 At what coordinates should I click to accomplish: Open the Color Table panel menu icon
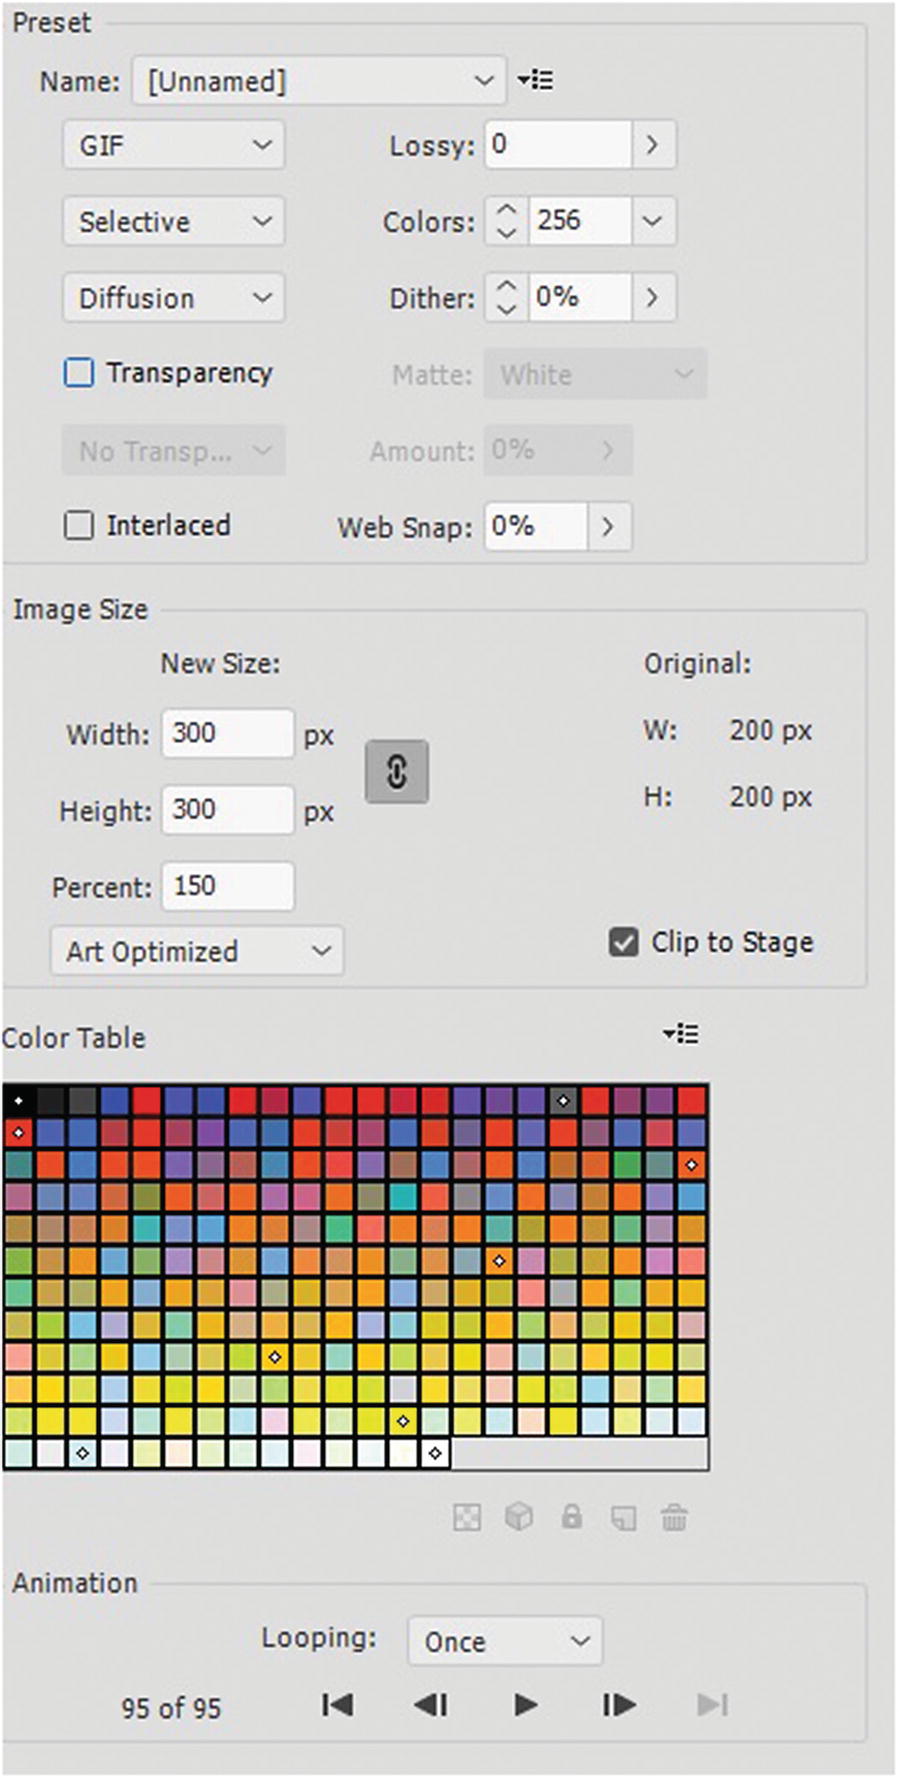(681, 1034)
